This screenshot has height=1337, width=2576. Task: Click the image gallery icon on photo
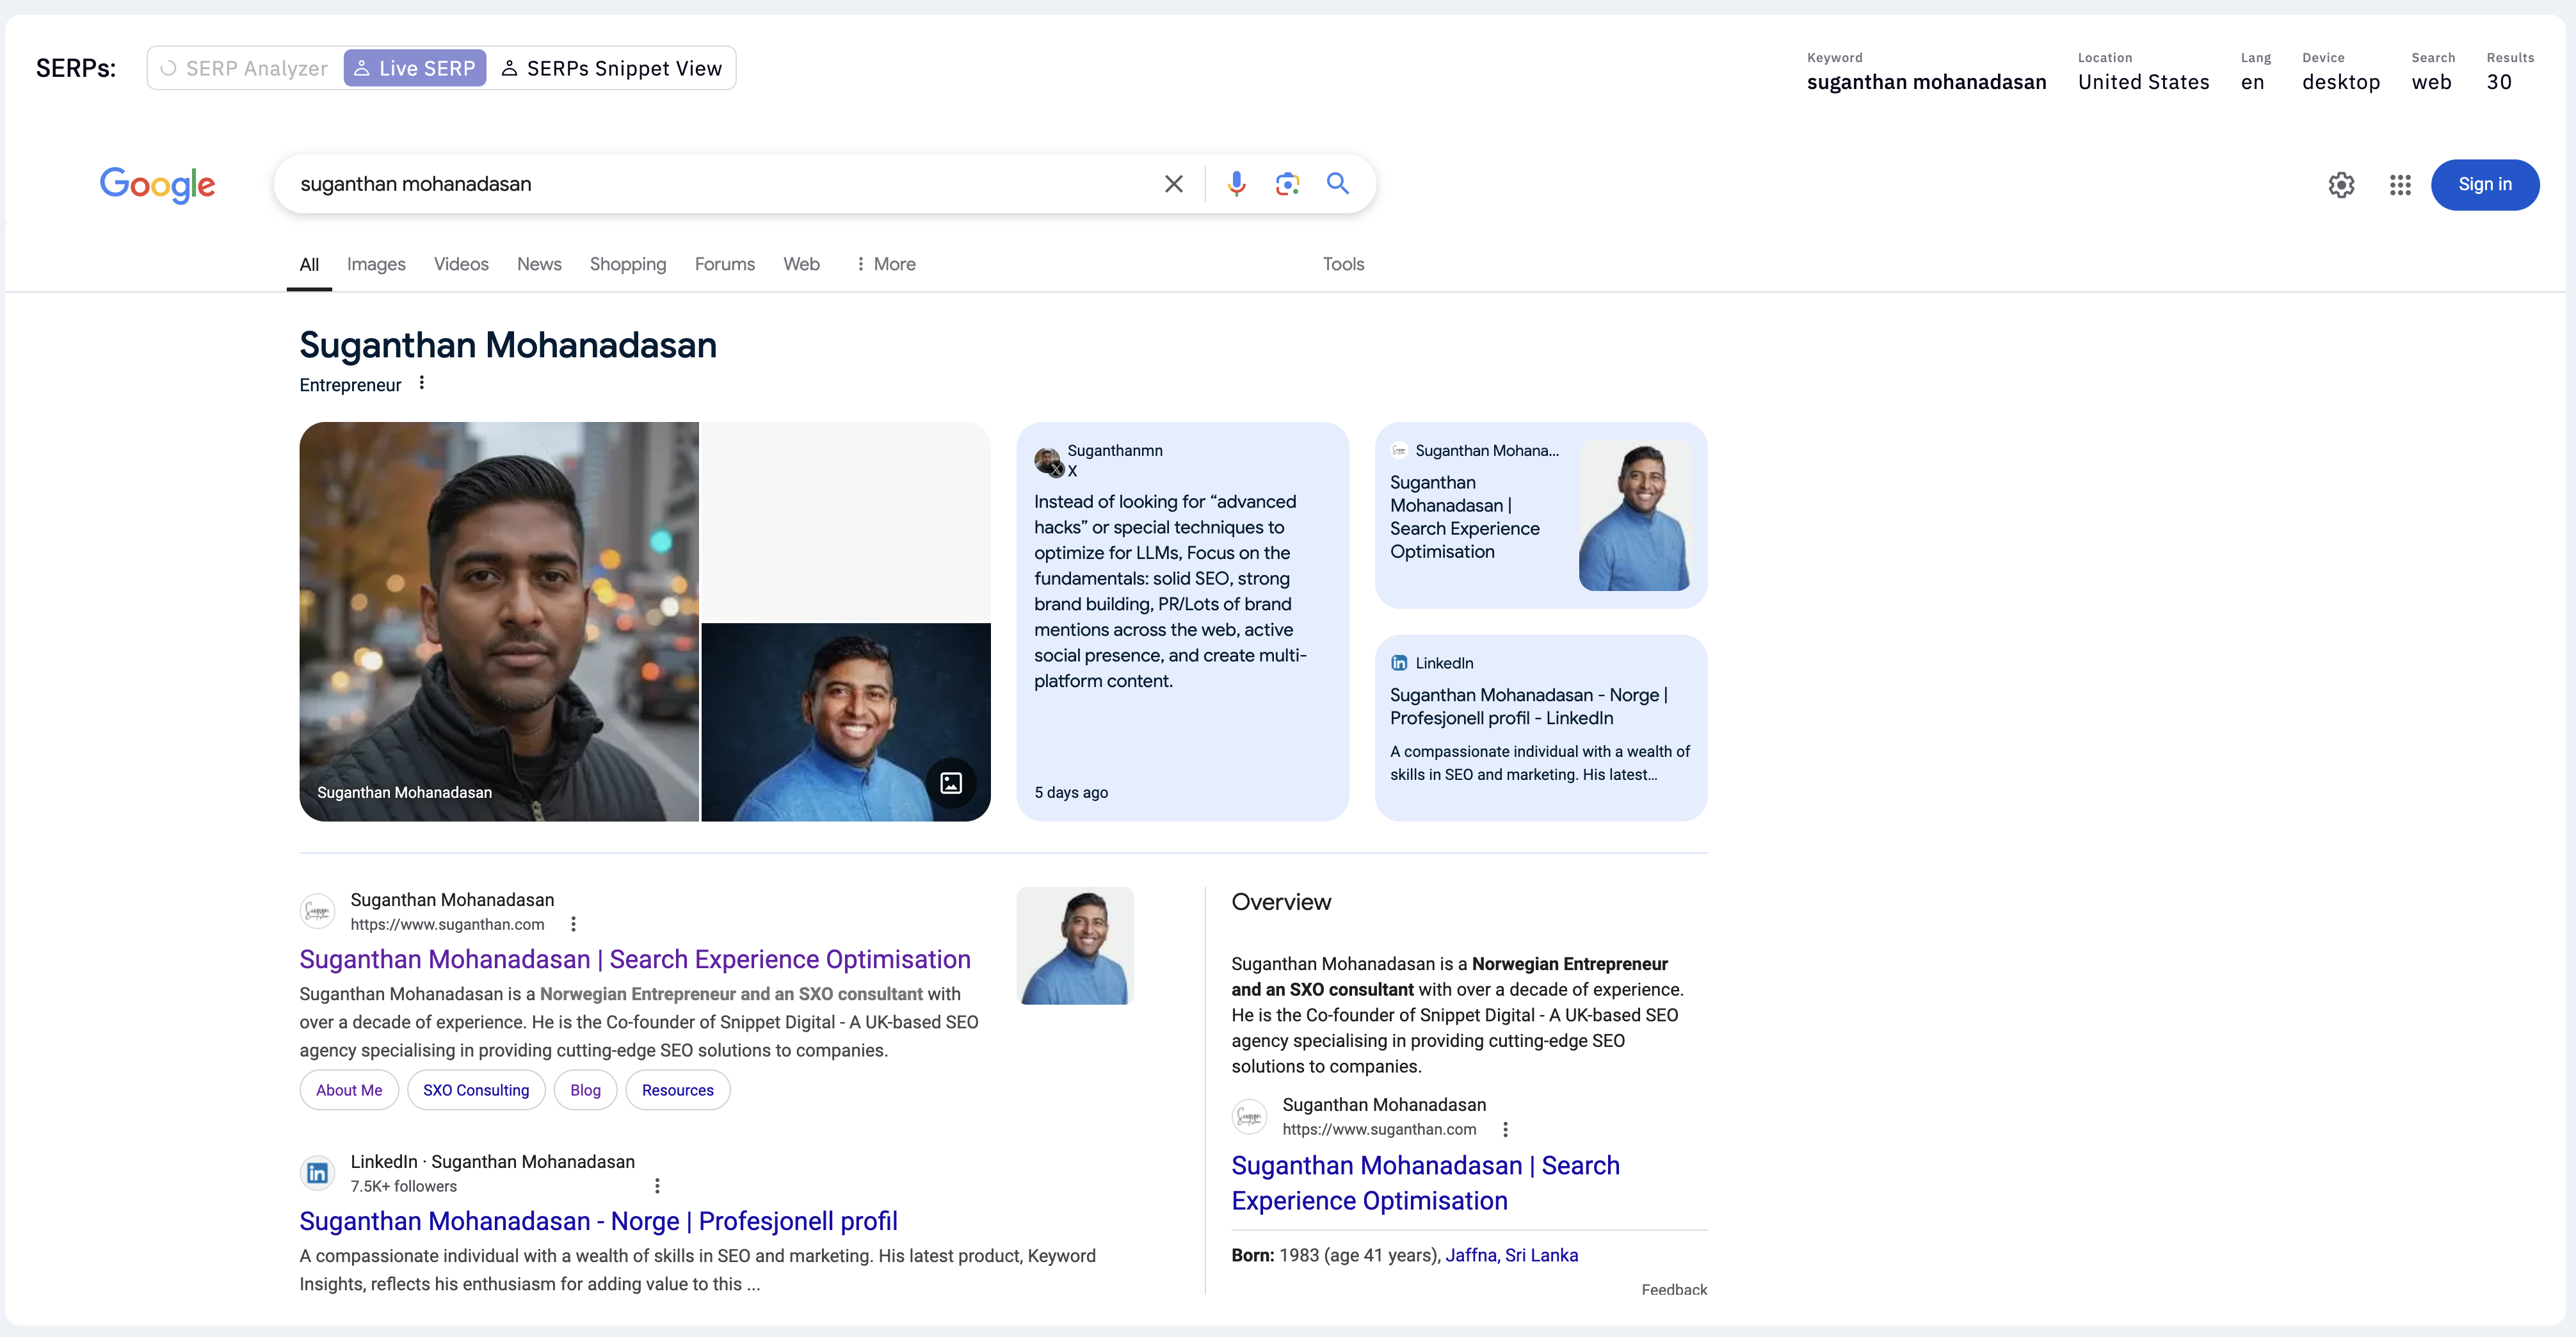click(951, 783)
